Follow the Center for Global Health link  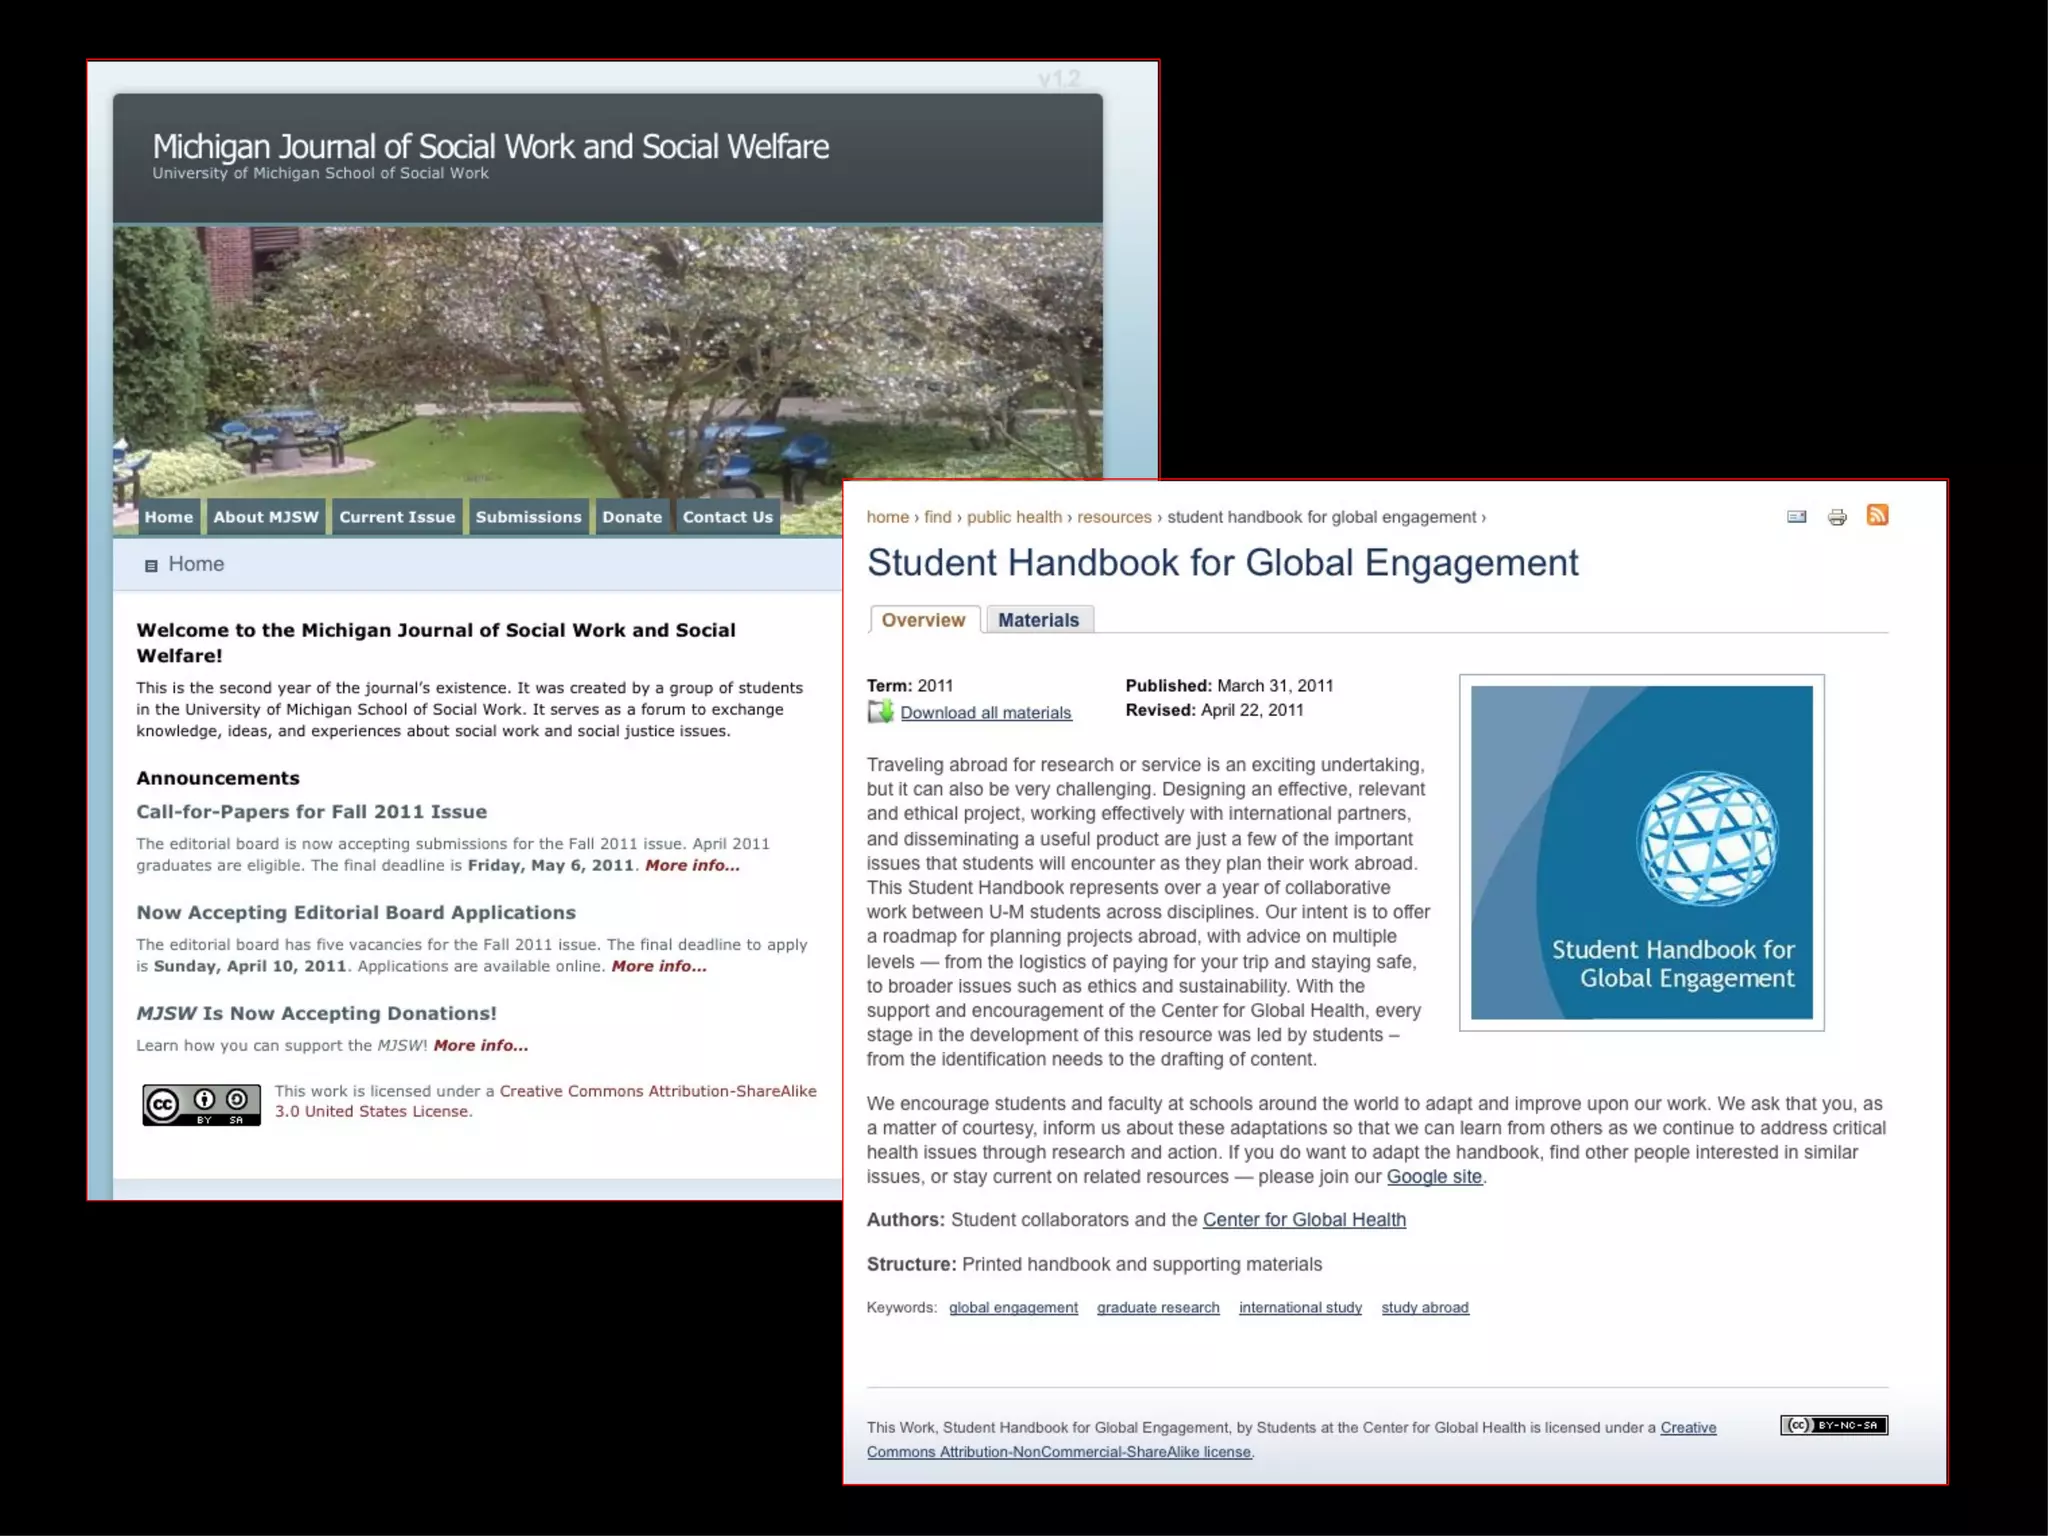1303,1220
